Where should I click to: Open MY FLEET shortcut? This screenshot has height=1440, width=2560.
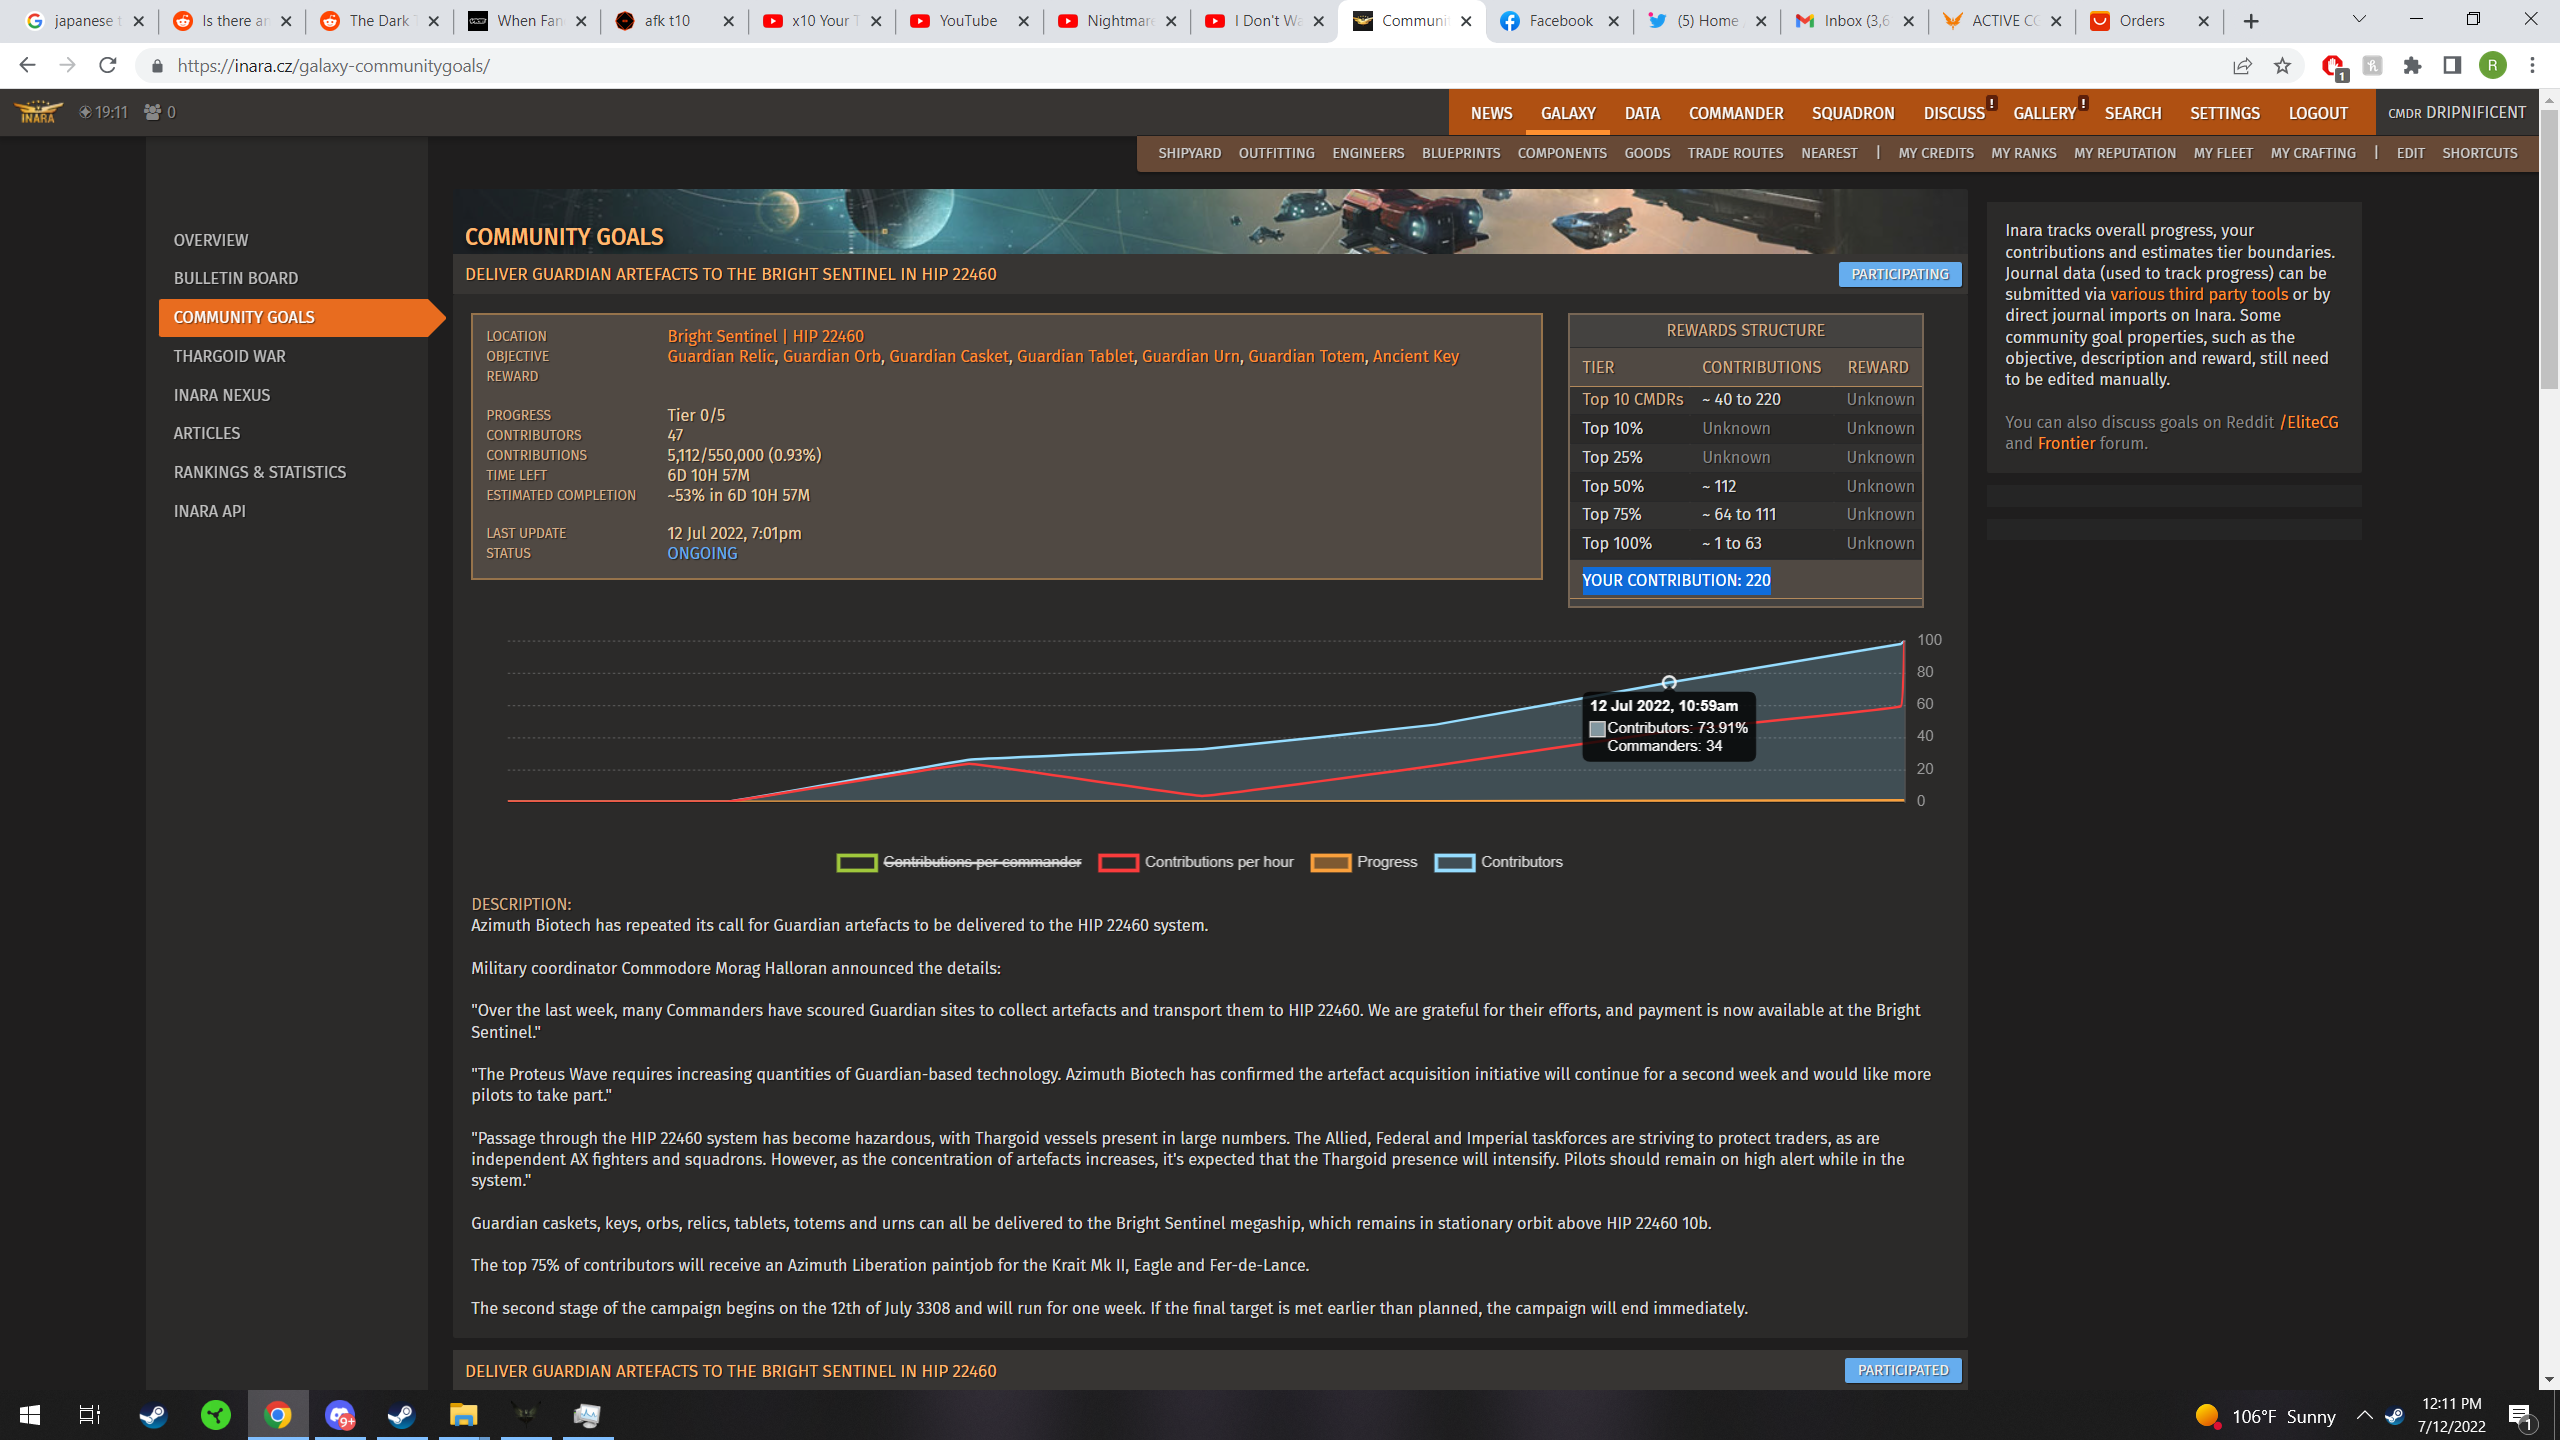(x=2223, y=153)
